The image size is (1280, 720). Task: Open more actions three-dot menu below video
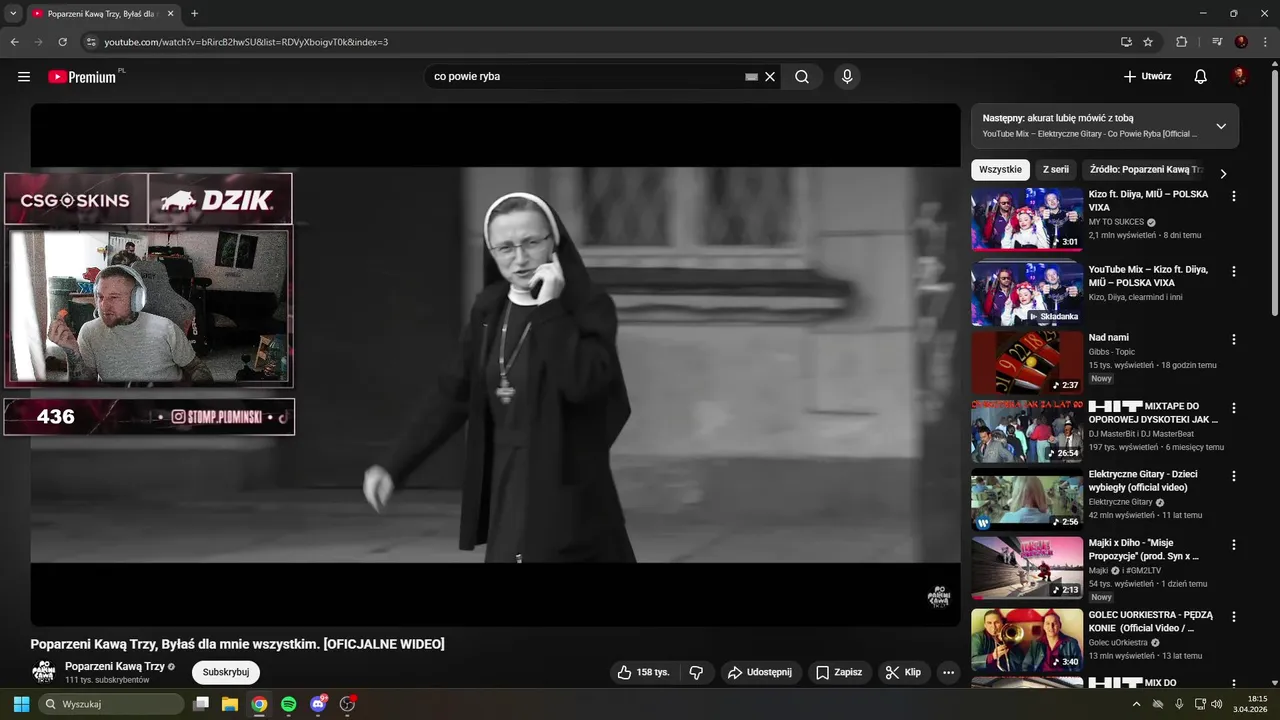coord(949,672)
